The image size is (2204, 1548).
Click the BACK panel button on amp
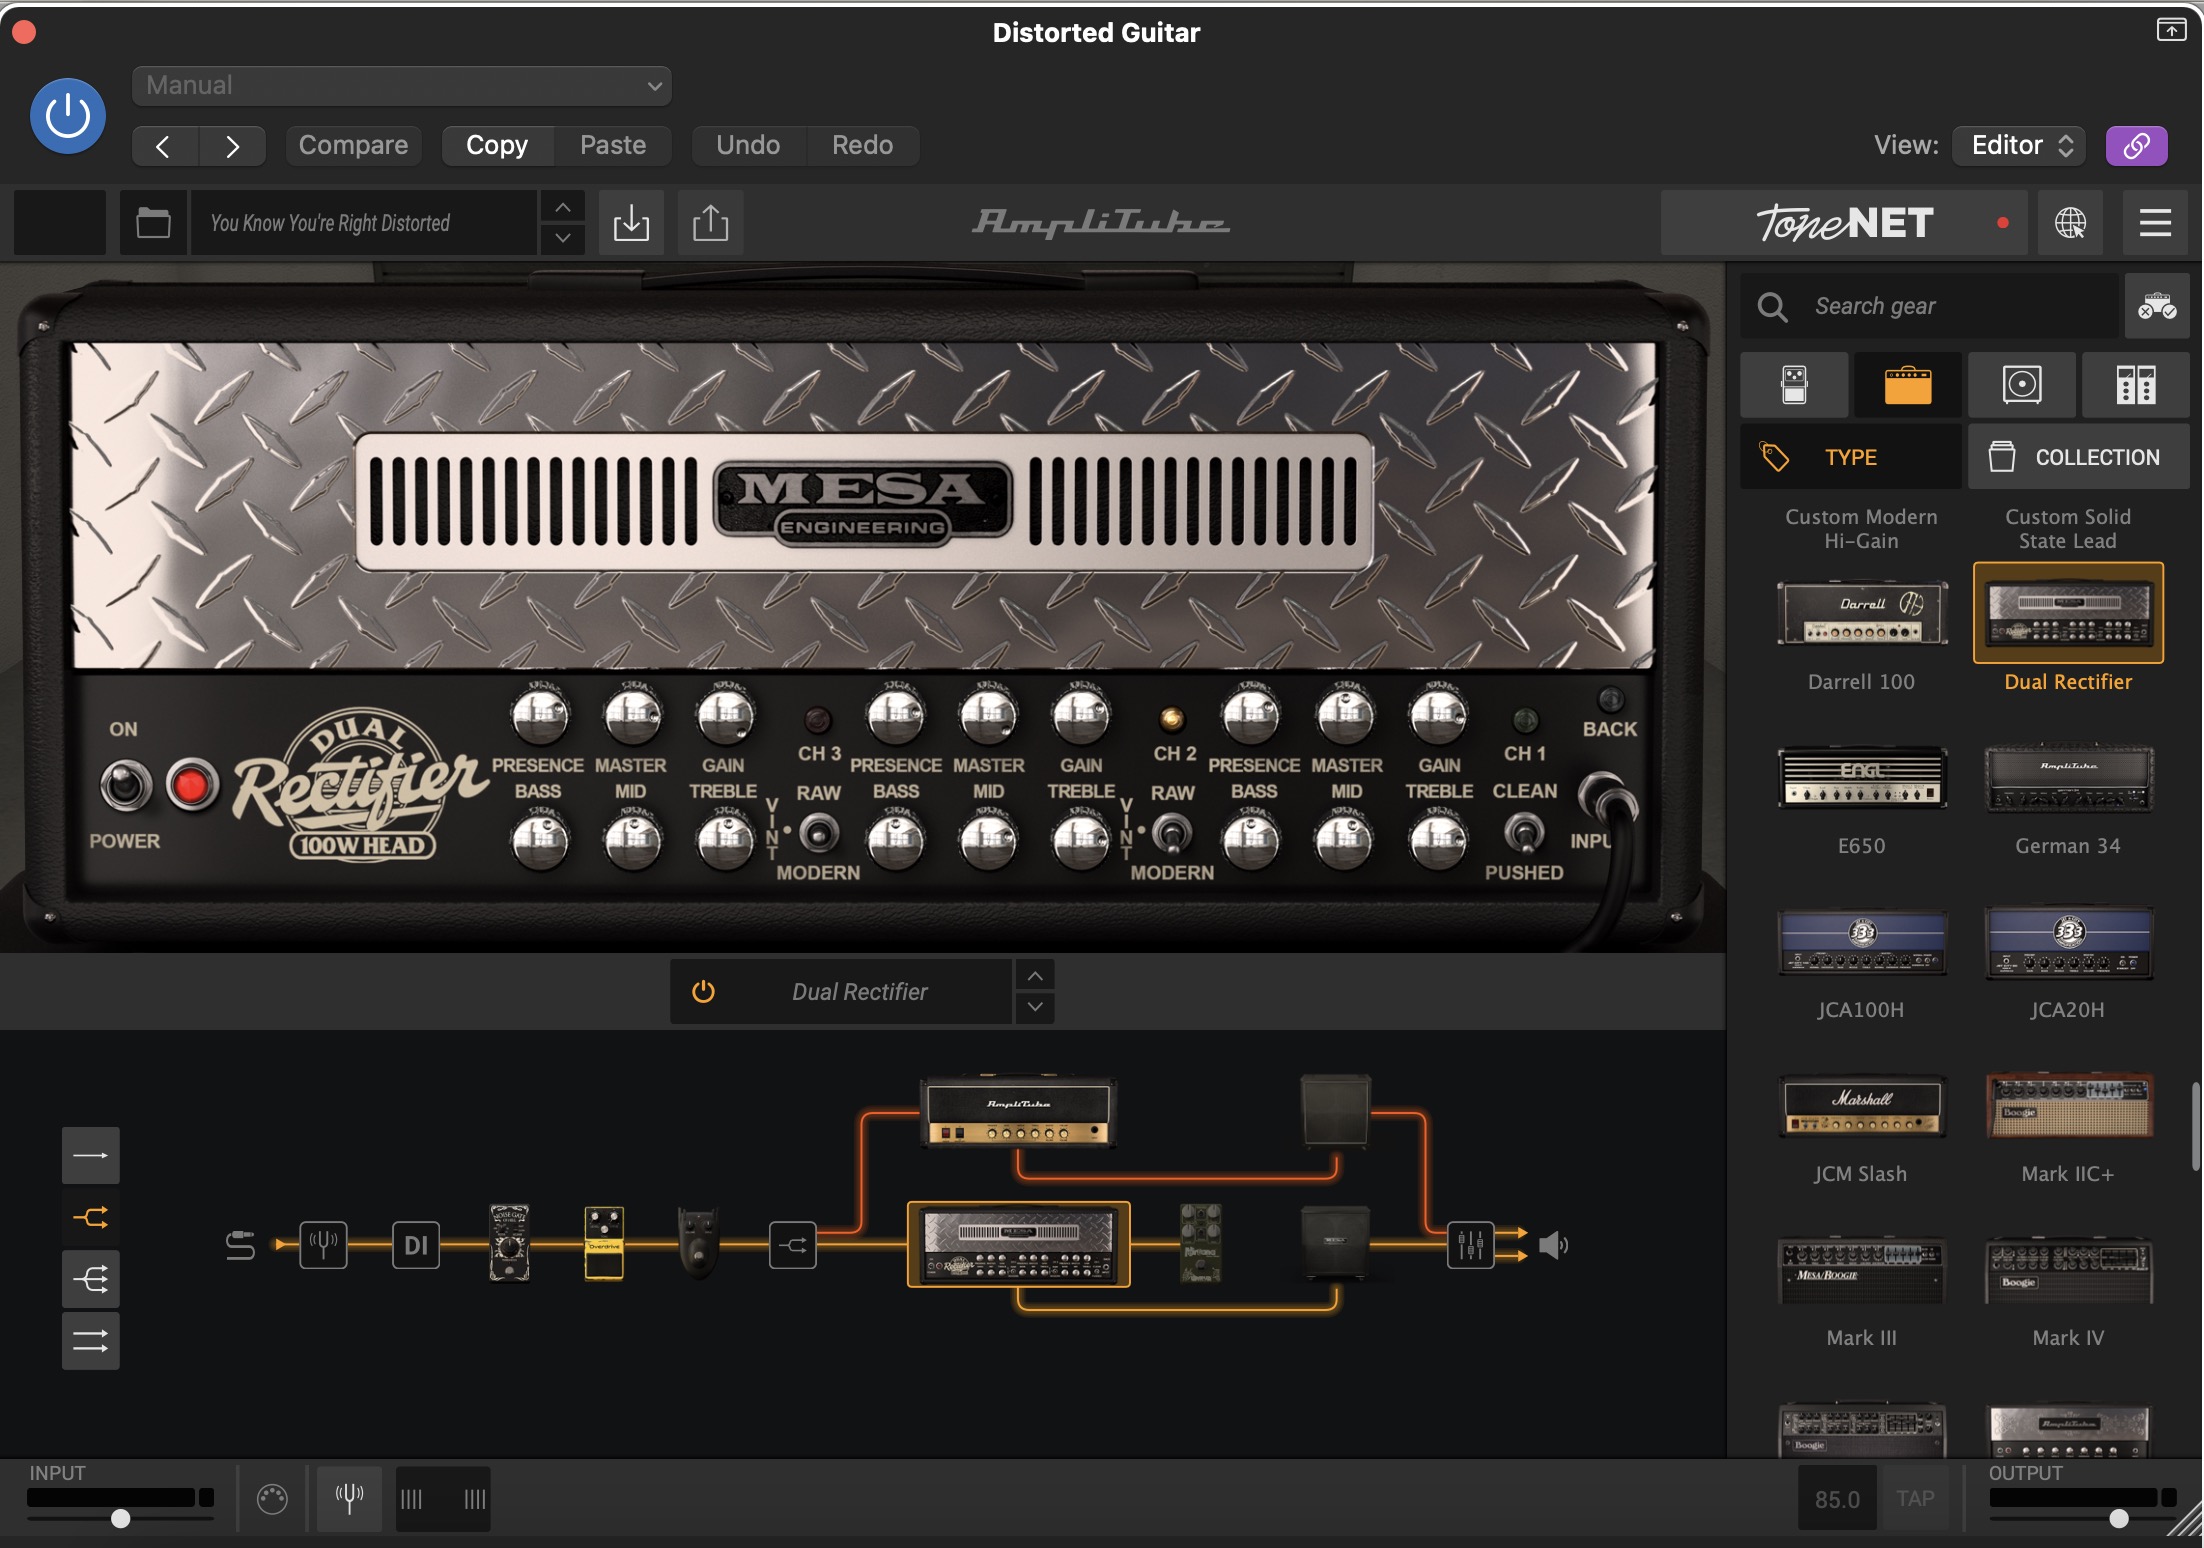[1610, 699]
